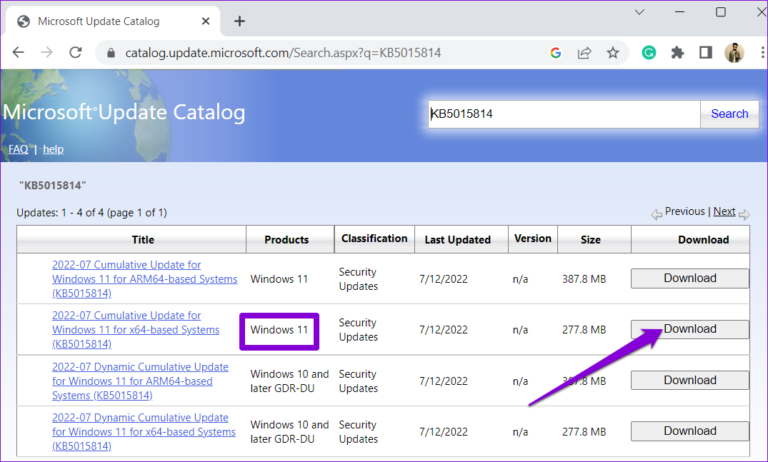This screenshot has height=462, width=768.
Task: Open the Chrome three-dot menu
Action: pyautogui.click(x=755, y=53)
